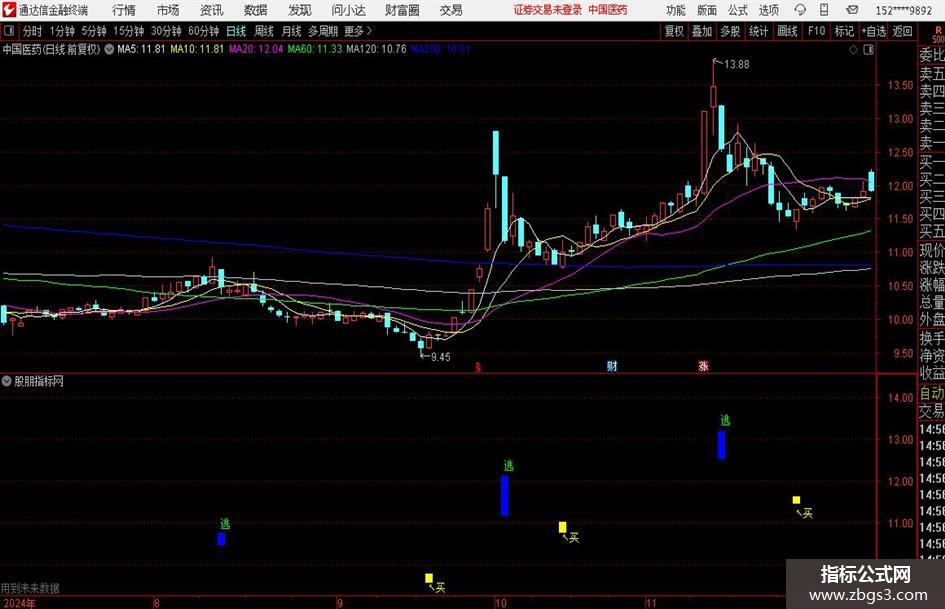This screenshot has height=609, width=945.
Task: Expand the 更多 periods chevron
Action: coord(369,31)
